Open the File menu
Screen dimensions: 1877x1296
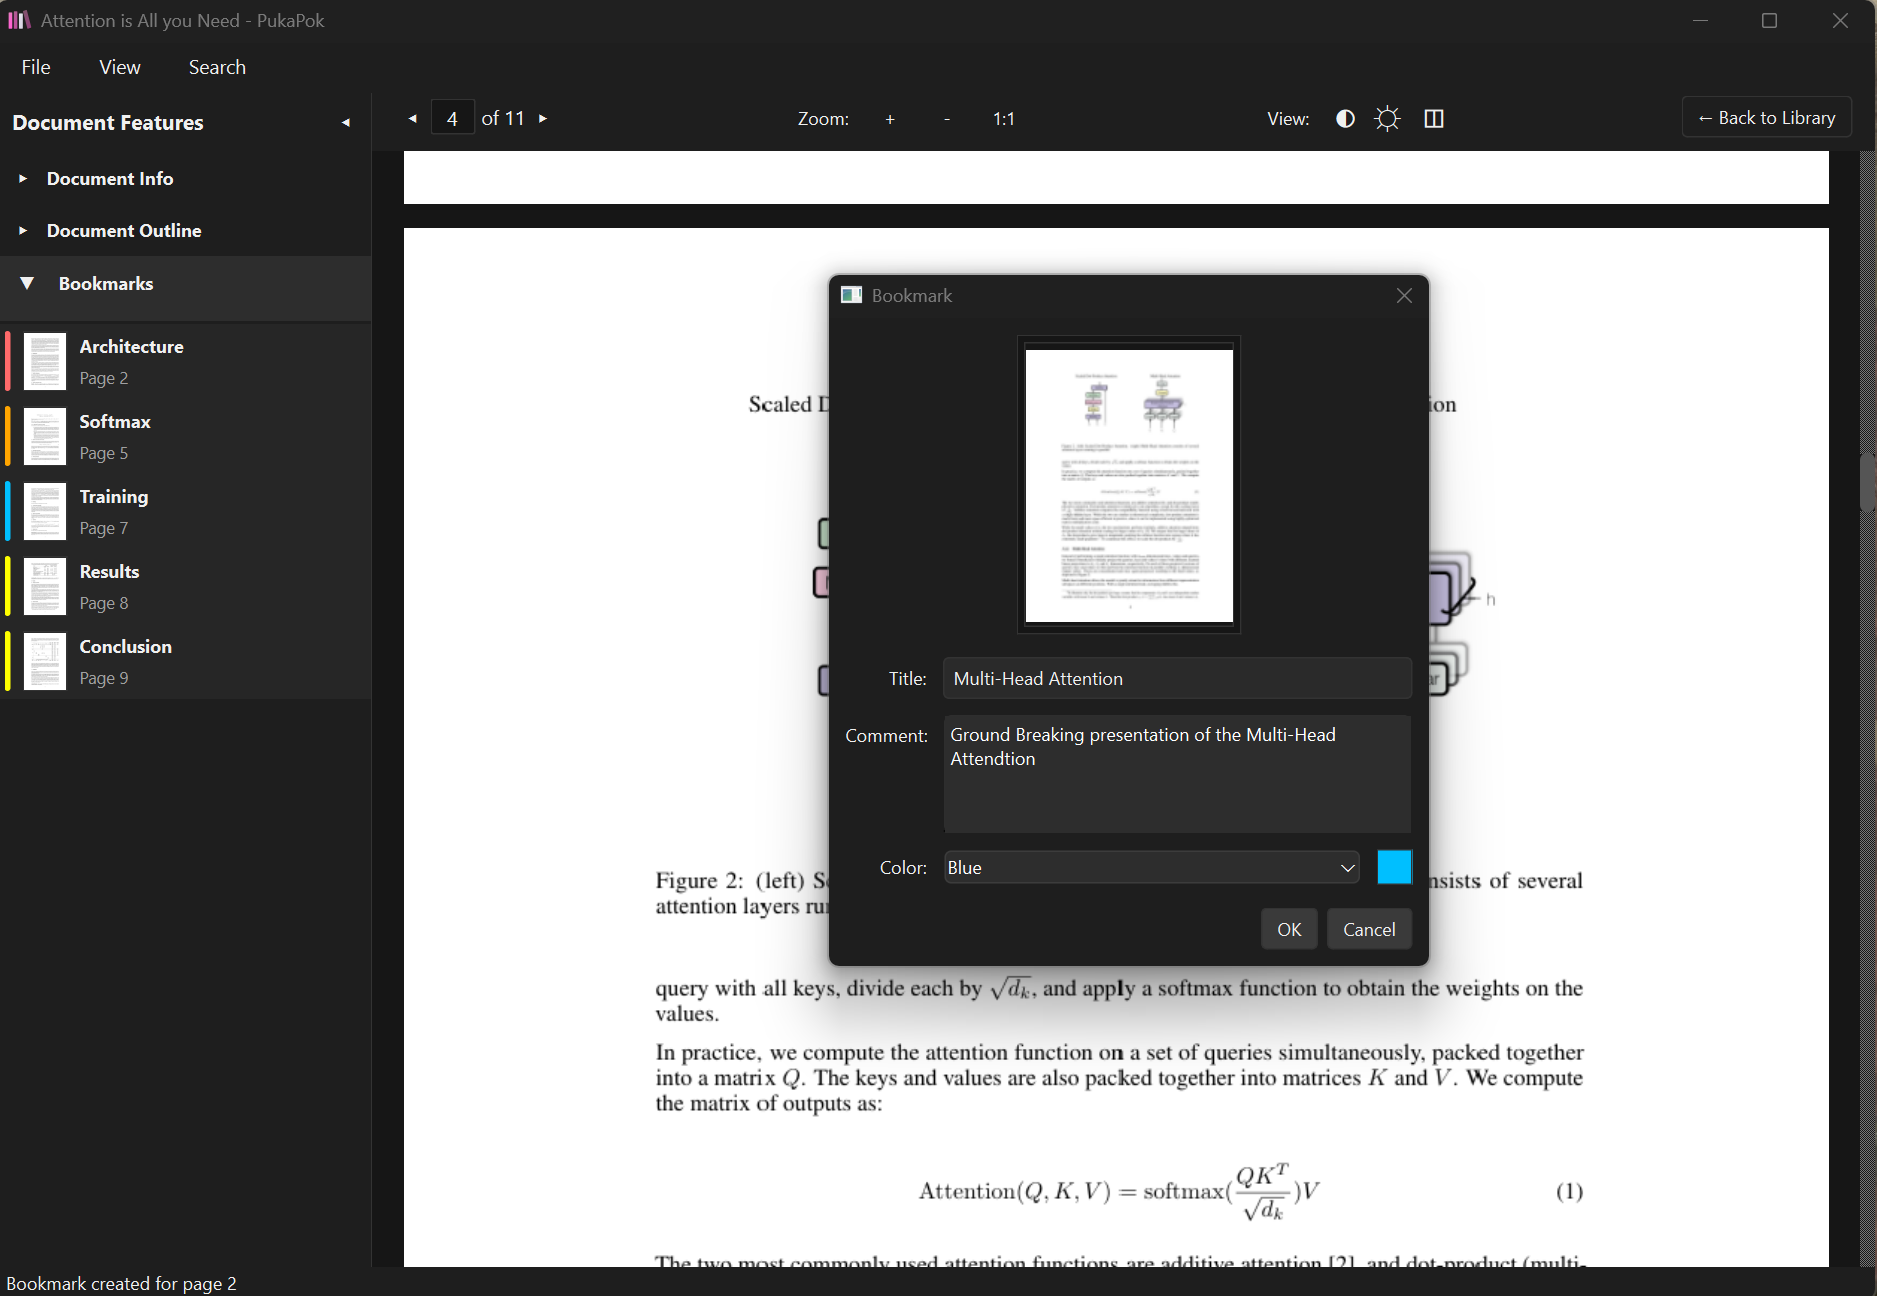point(36,67)
